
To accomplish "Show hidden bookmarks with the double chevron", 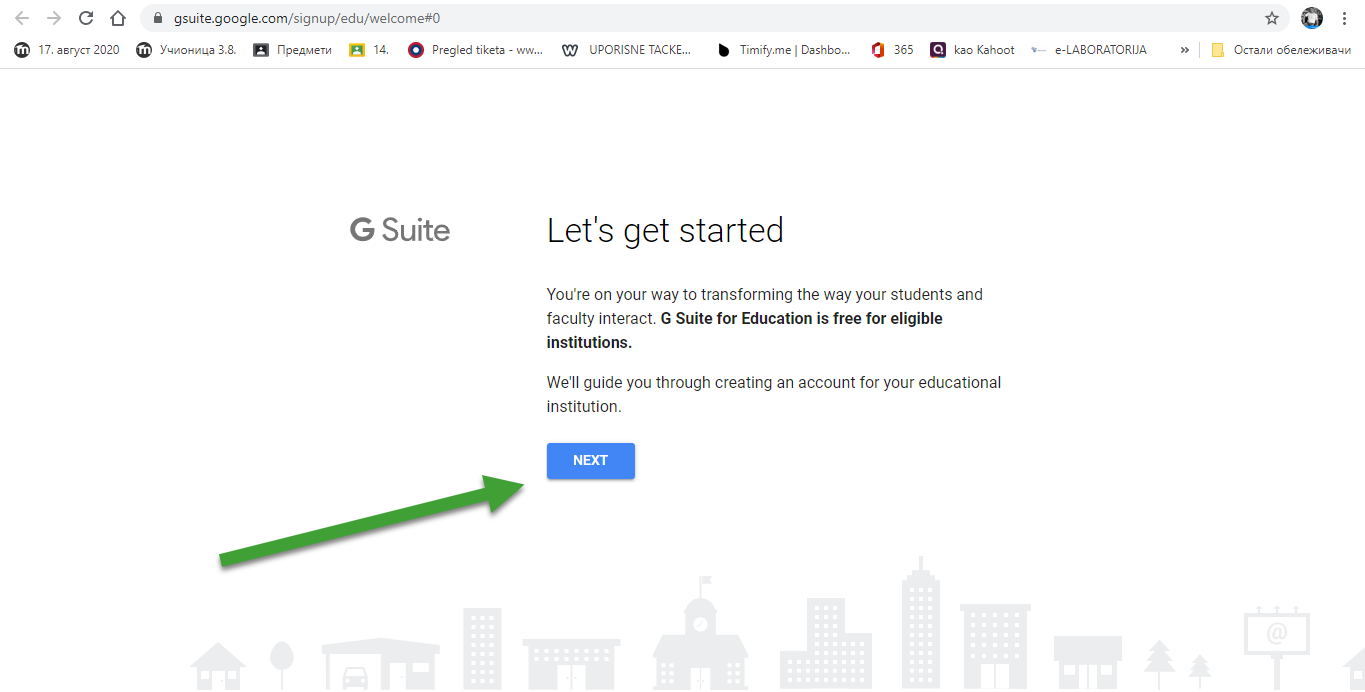I will click(1185, 50).
